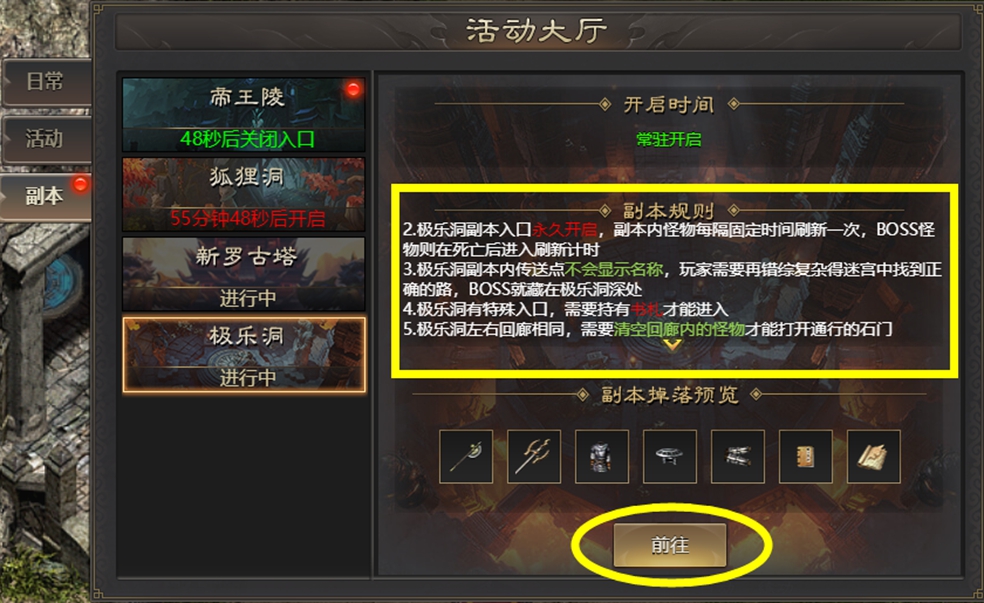
Task: Click red notification dot on 帝王陵
Action: (x=353, y=89)
